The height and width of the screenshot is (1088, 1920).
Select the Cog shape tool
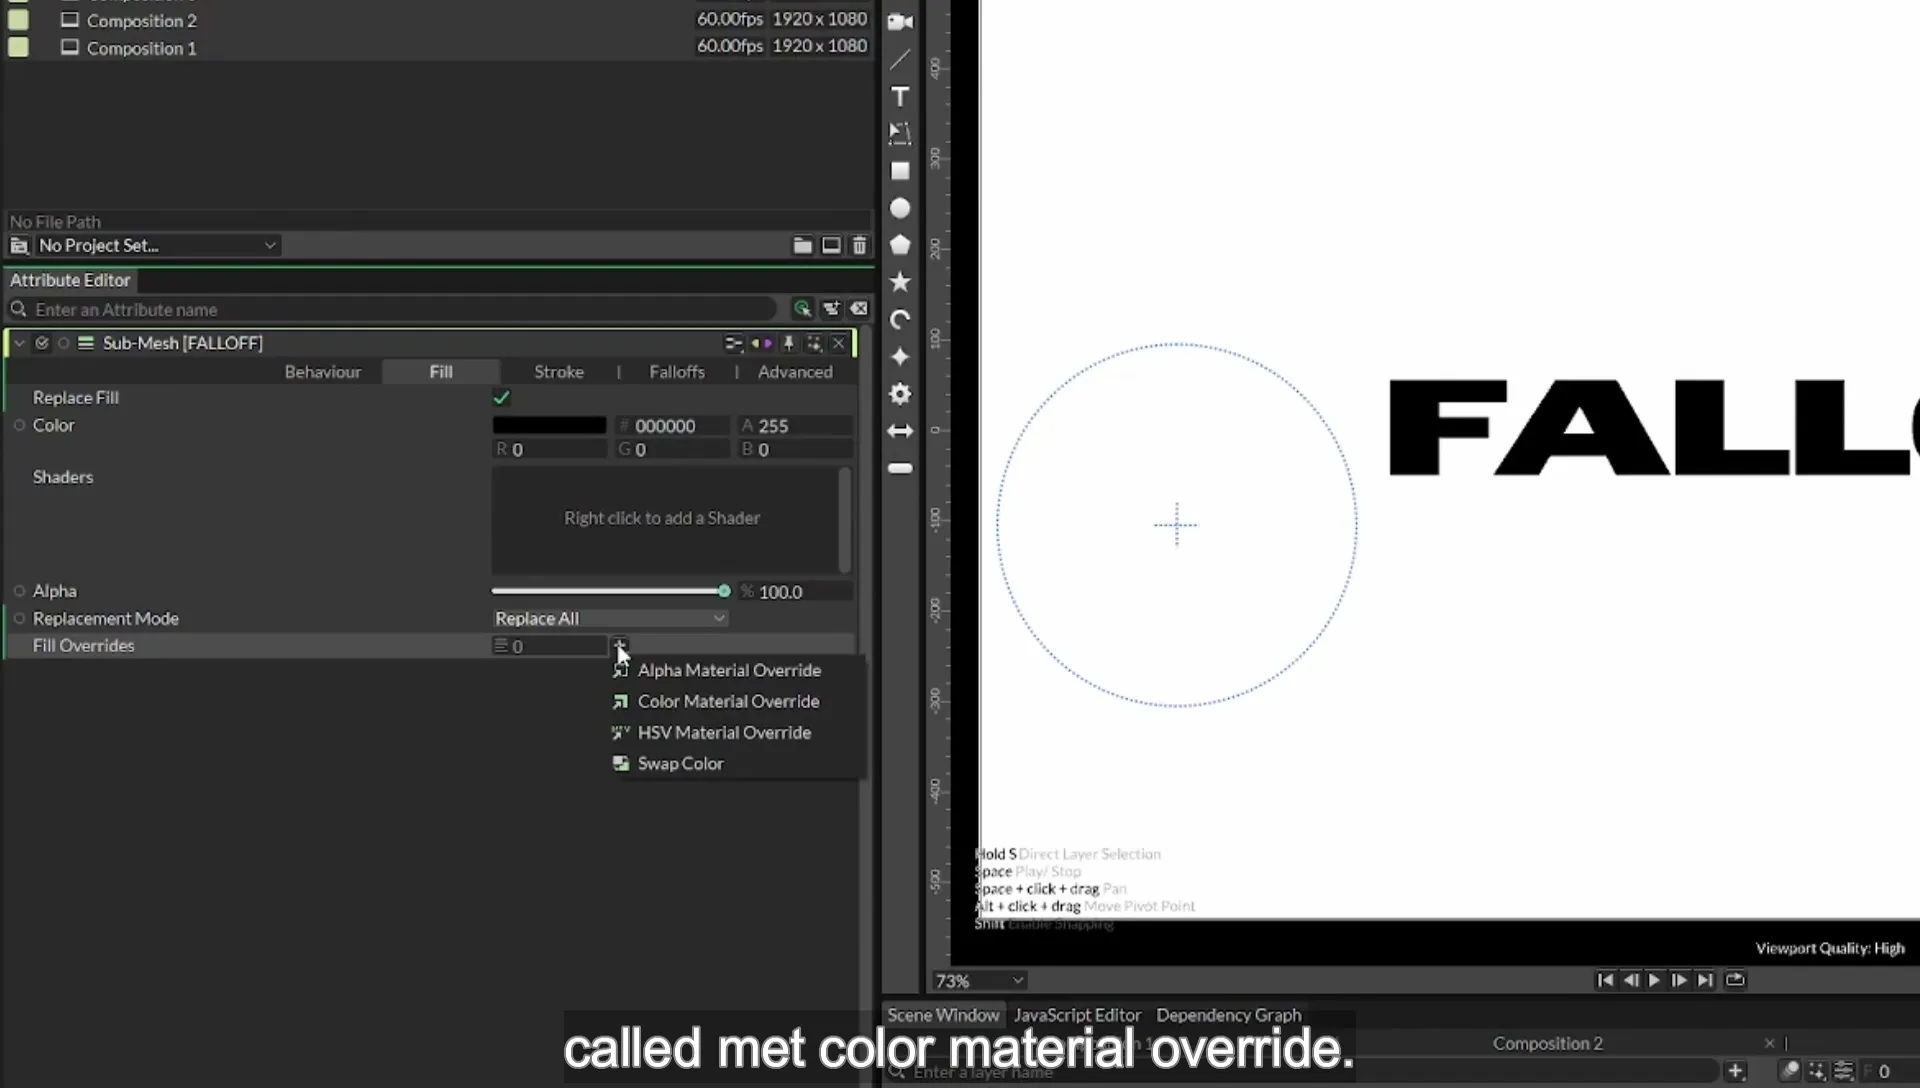click(x=900, y=394)
